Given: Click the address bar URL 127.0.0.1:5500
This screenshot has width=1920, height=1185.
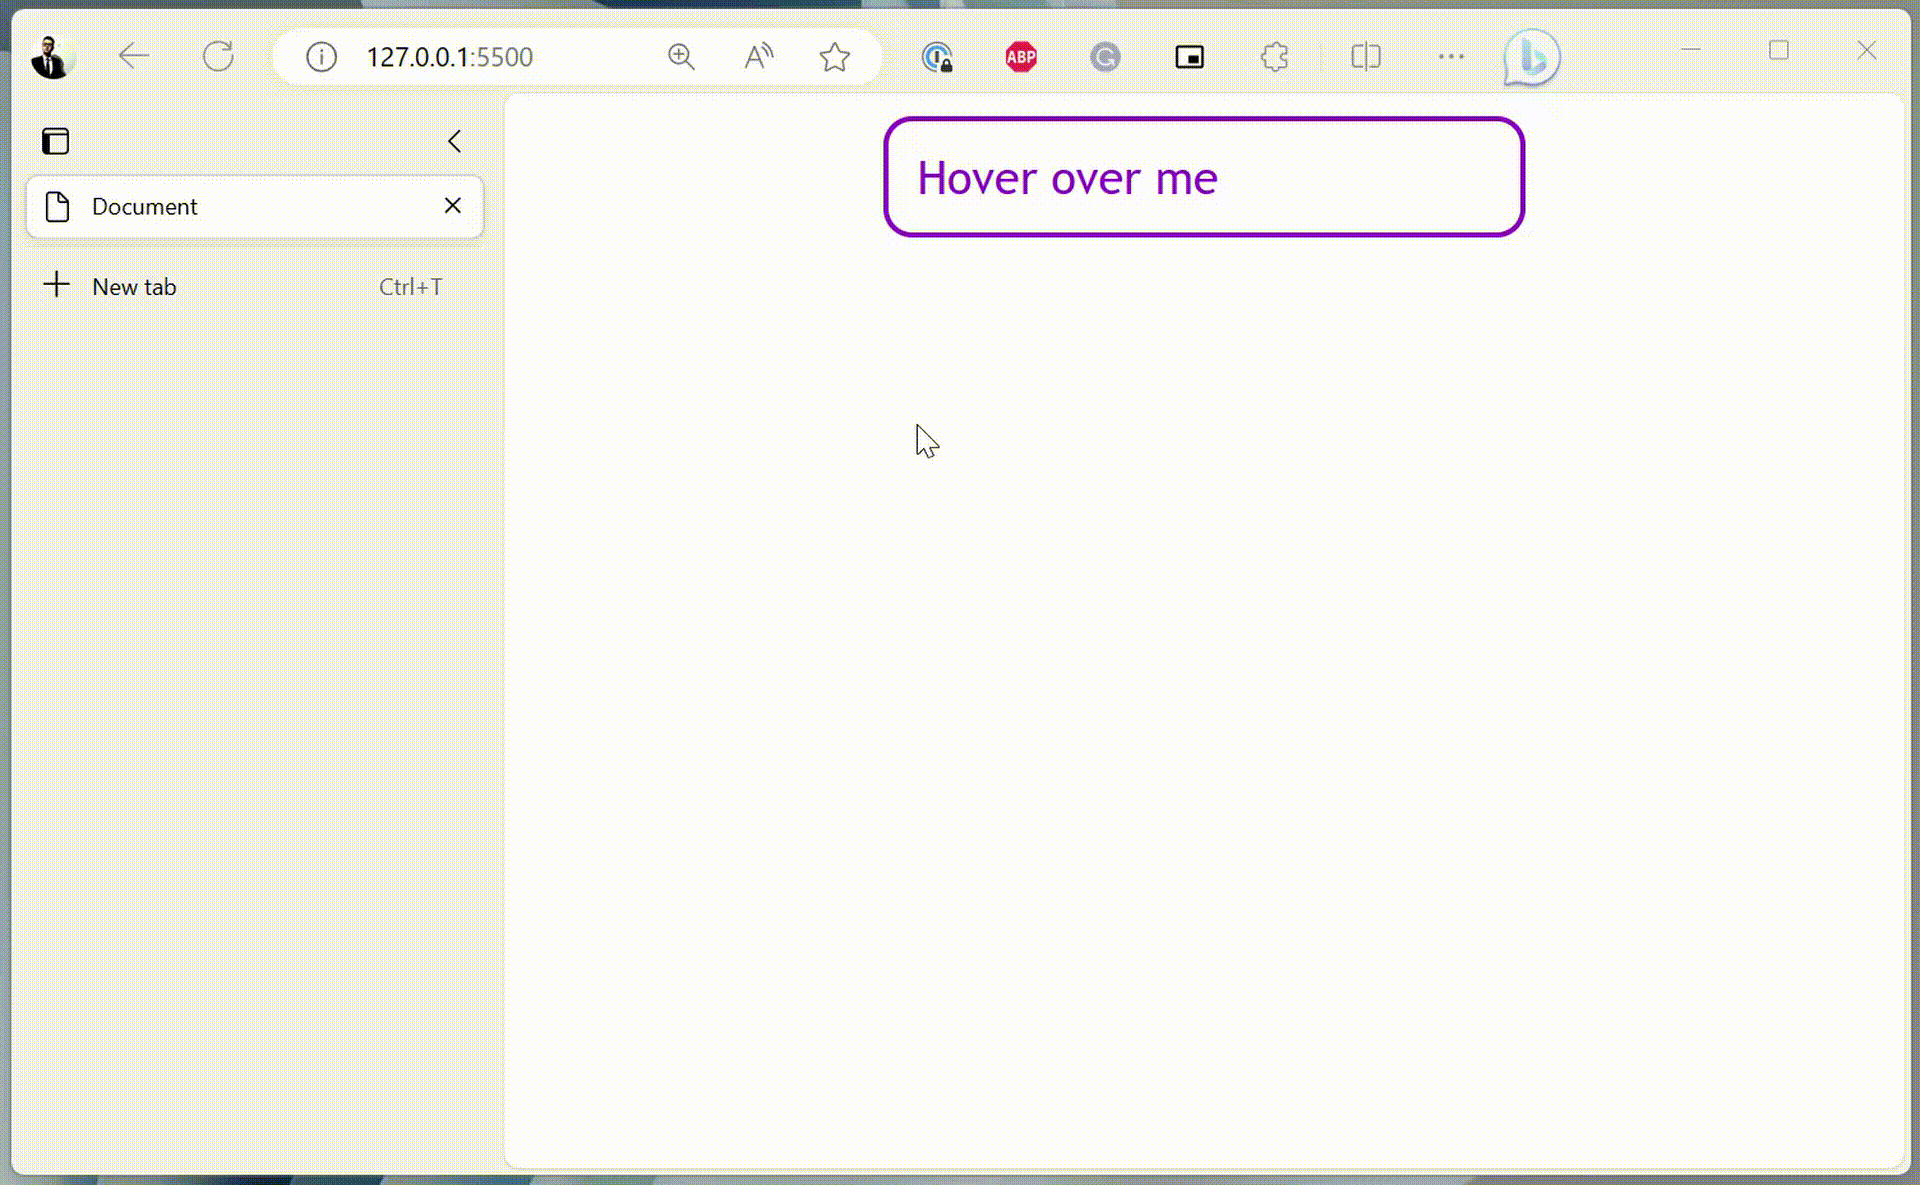Looking at the screenshot, I should tap(450, 57).
